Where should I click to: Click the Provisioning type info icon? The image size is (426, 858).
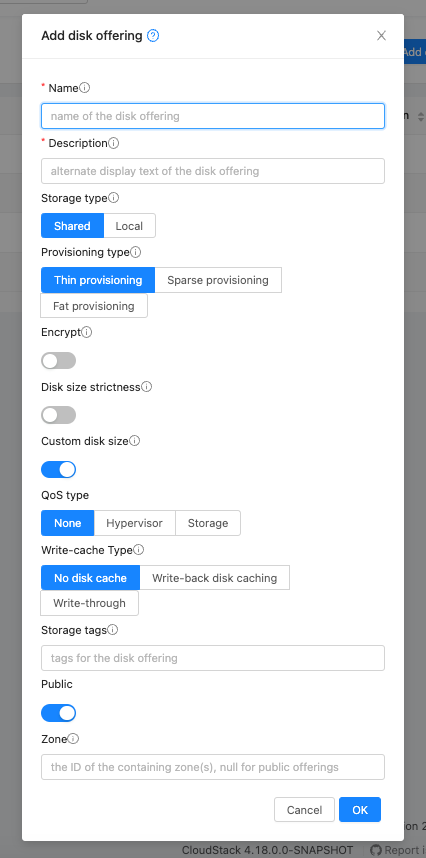pyautogui.click(x=136, y=252)
